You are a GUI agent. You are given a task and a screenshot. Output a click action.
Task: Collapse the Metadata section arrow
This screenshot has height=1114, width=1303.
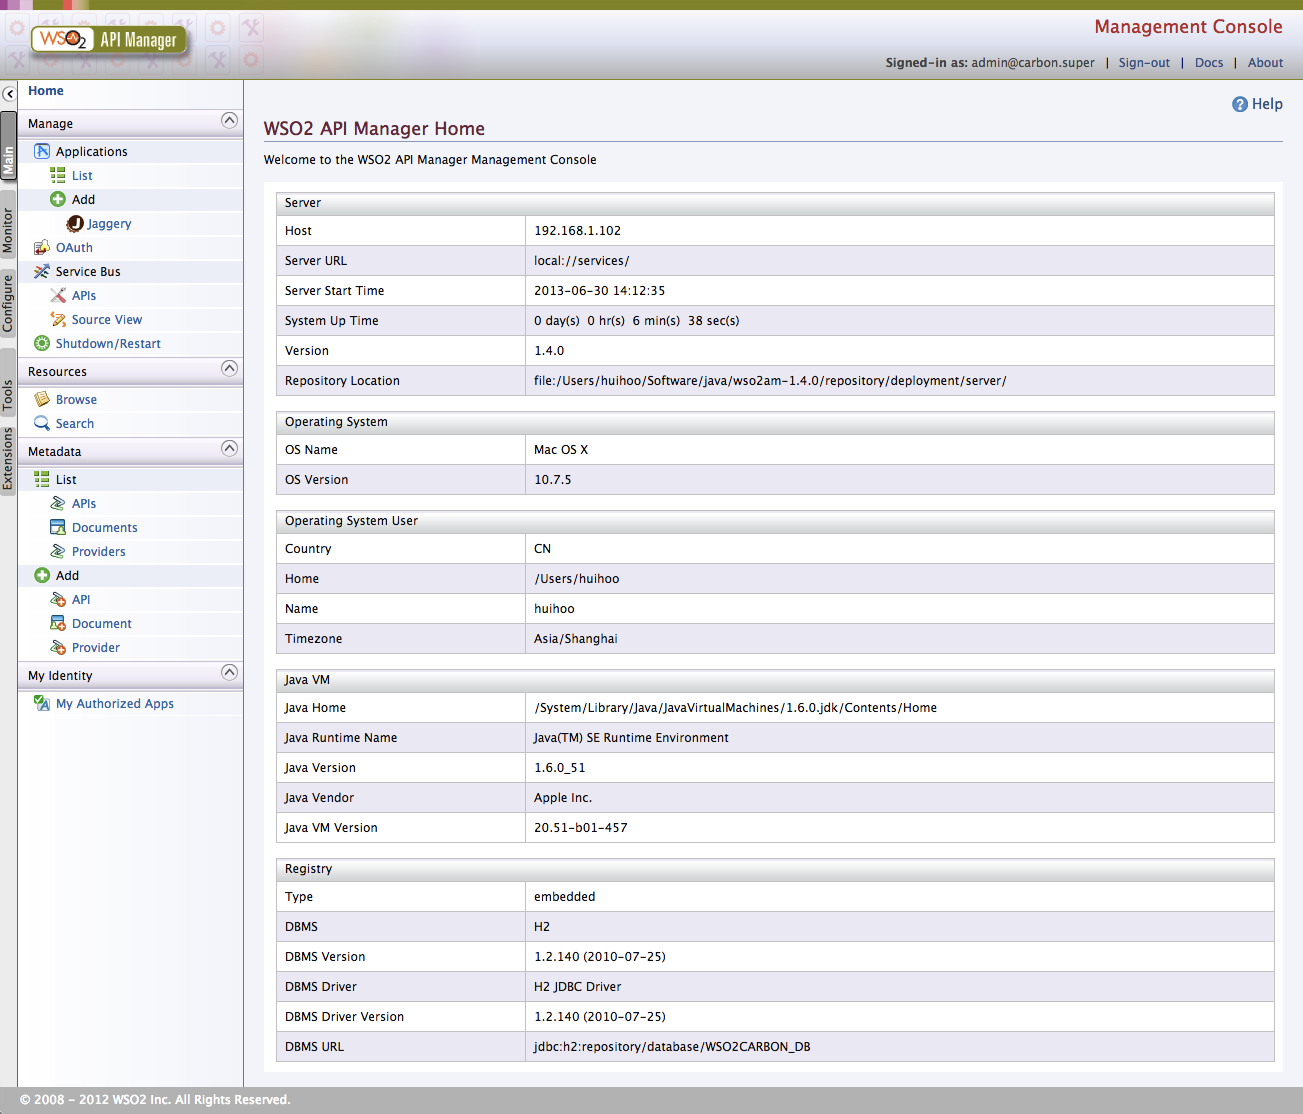[229, 448]
